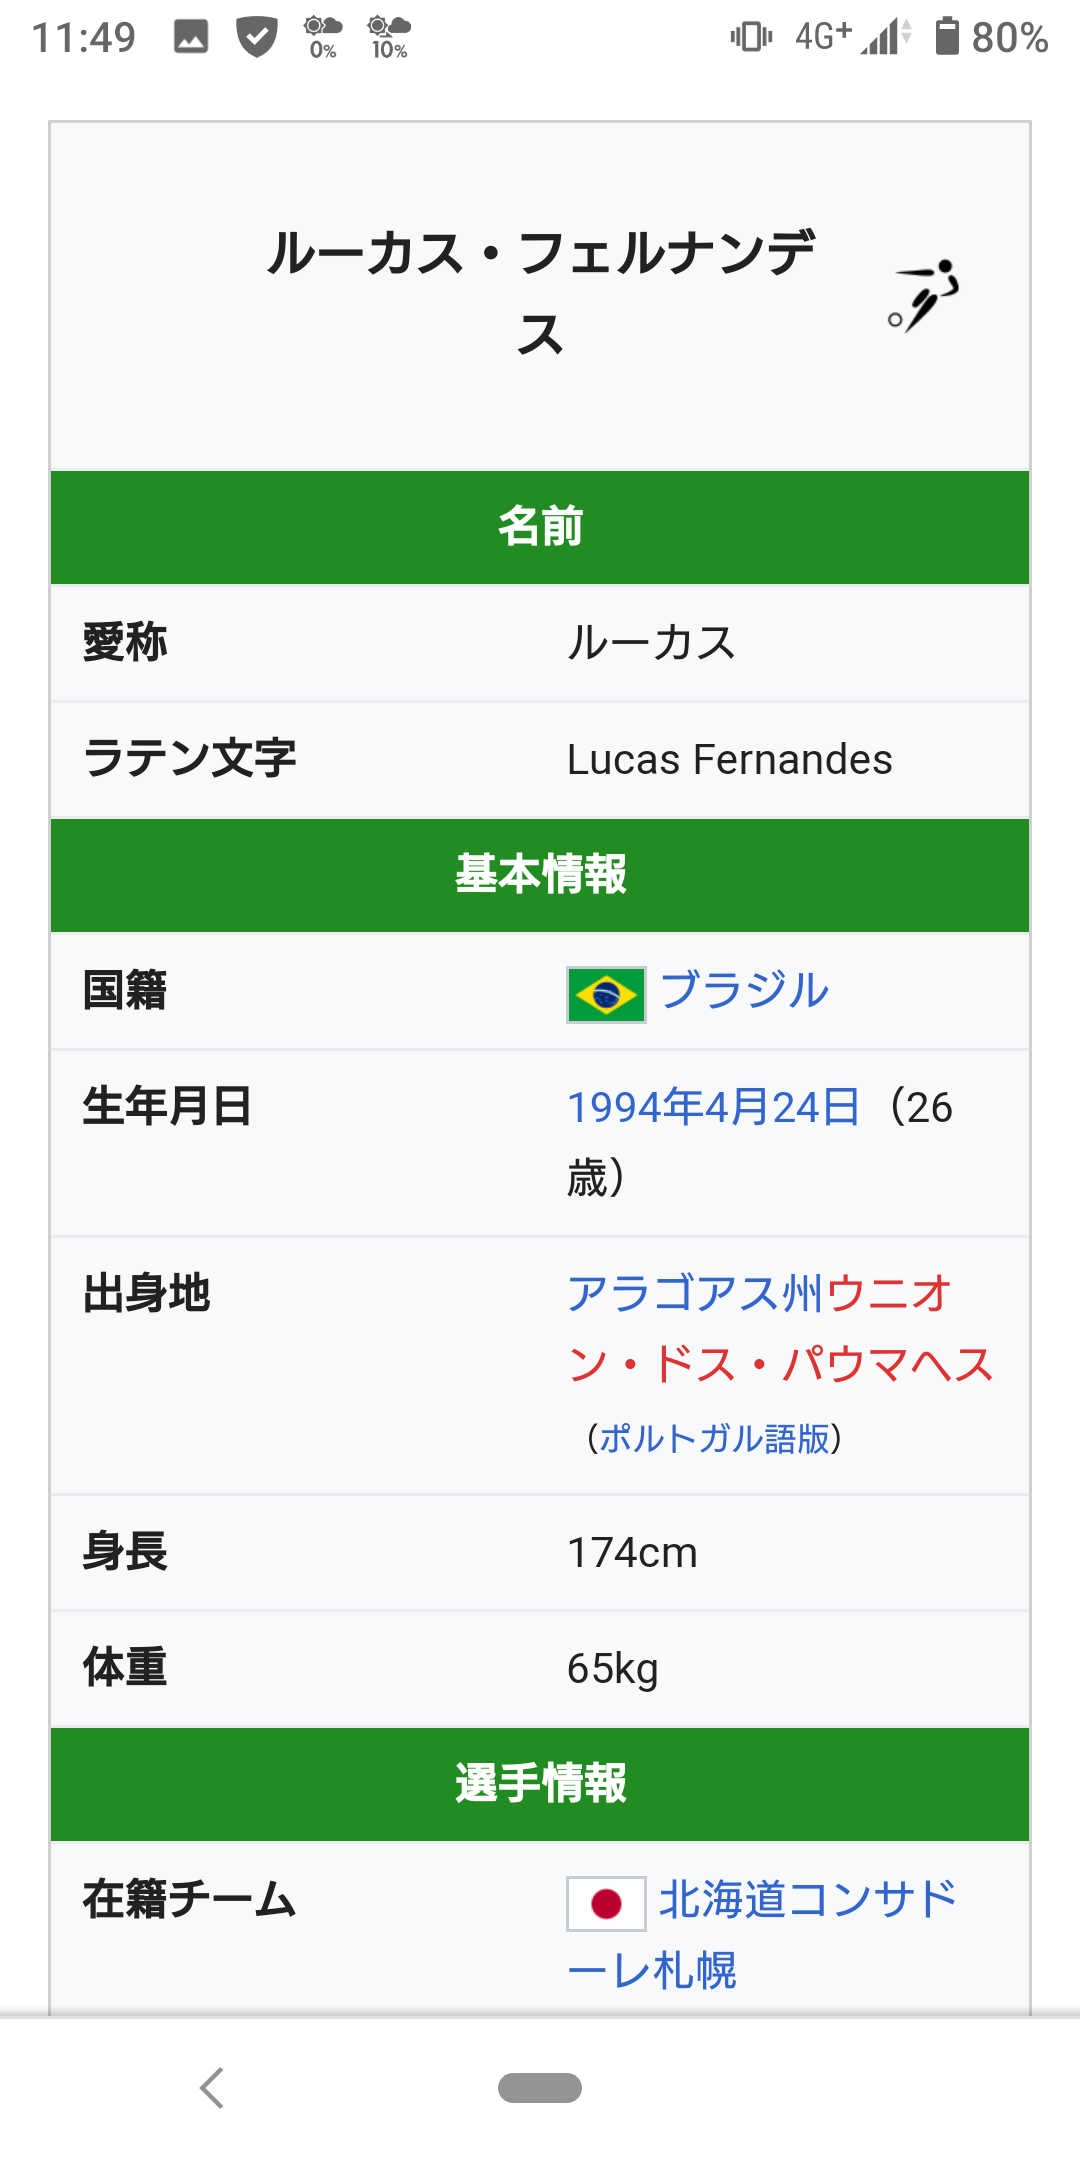Image resolution: width=1080 pixels, height=2160 pixels.
Task: Tap the Android back arrow
Action: 212,2088
